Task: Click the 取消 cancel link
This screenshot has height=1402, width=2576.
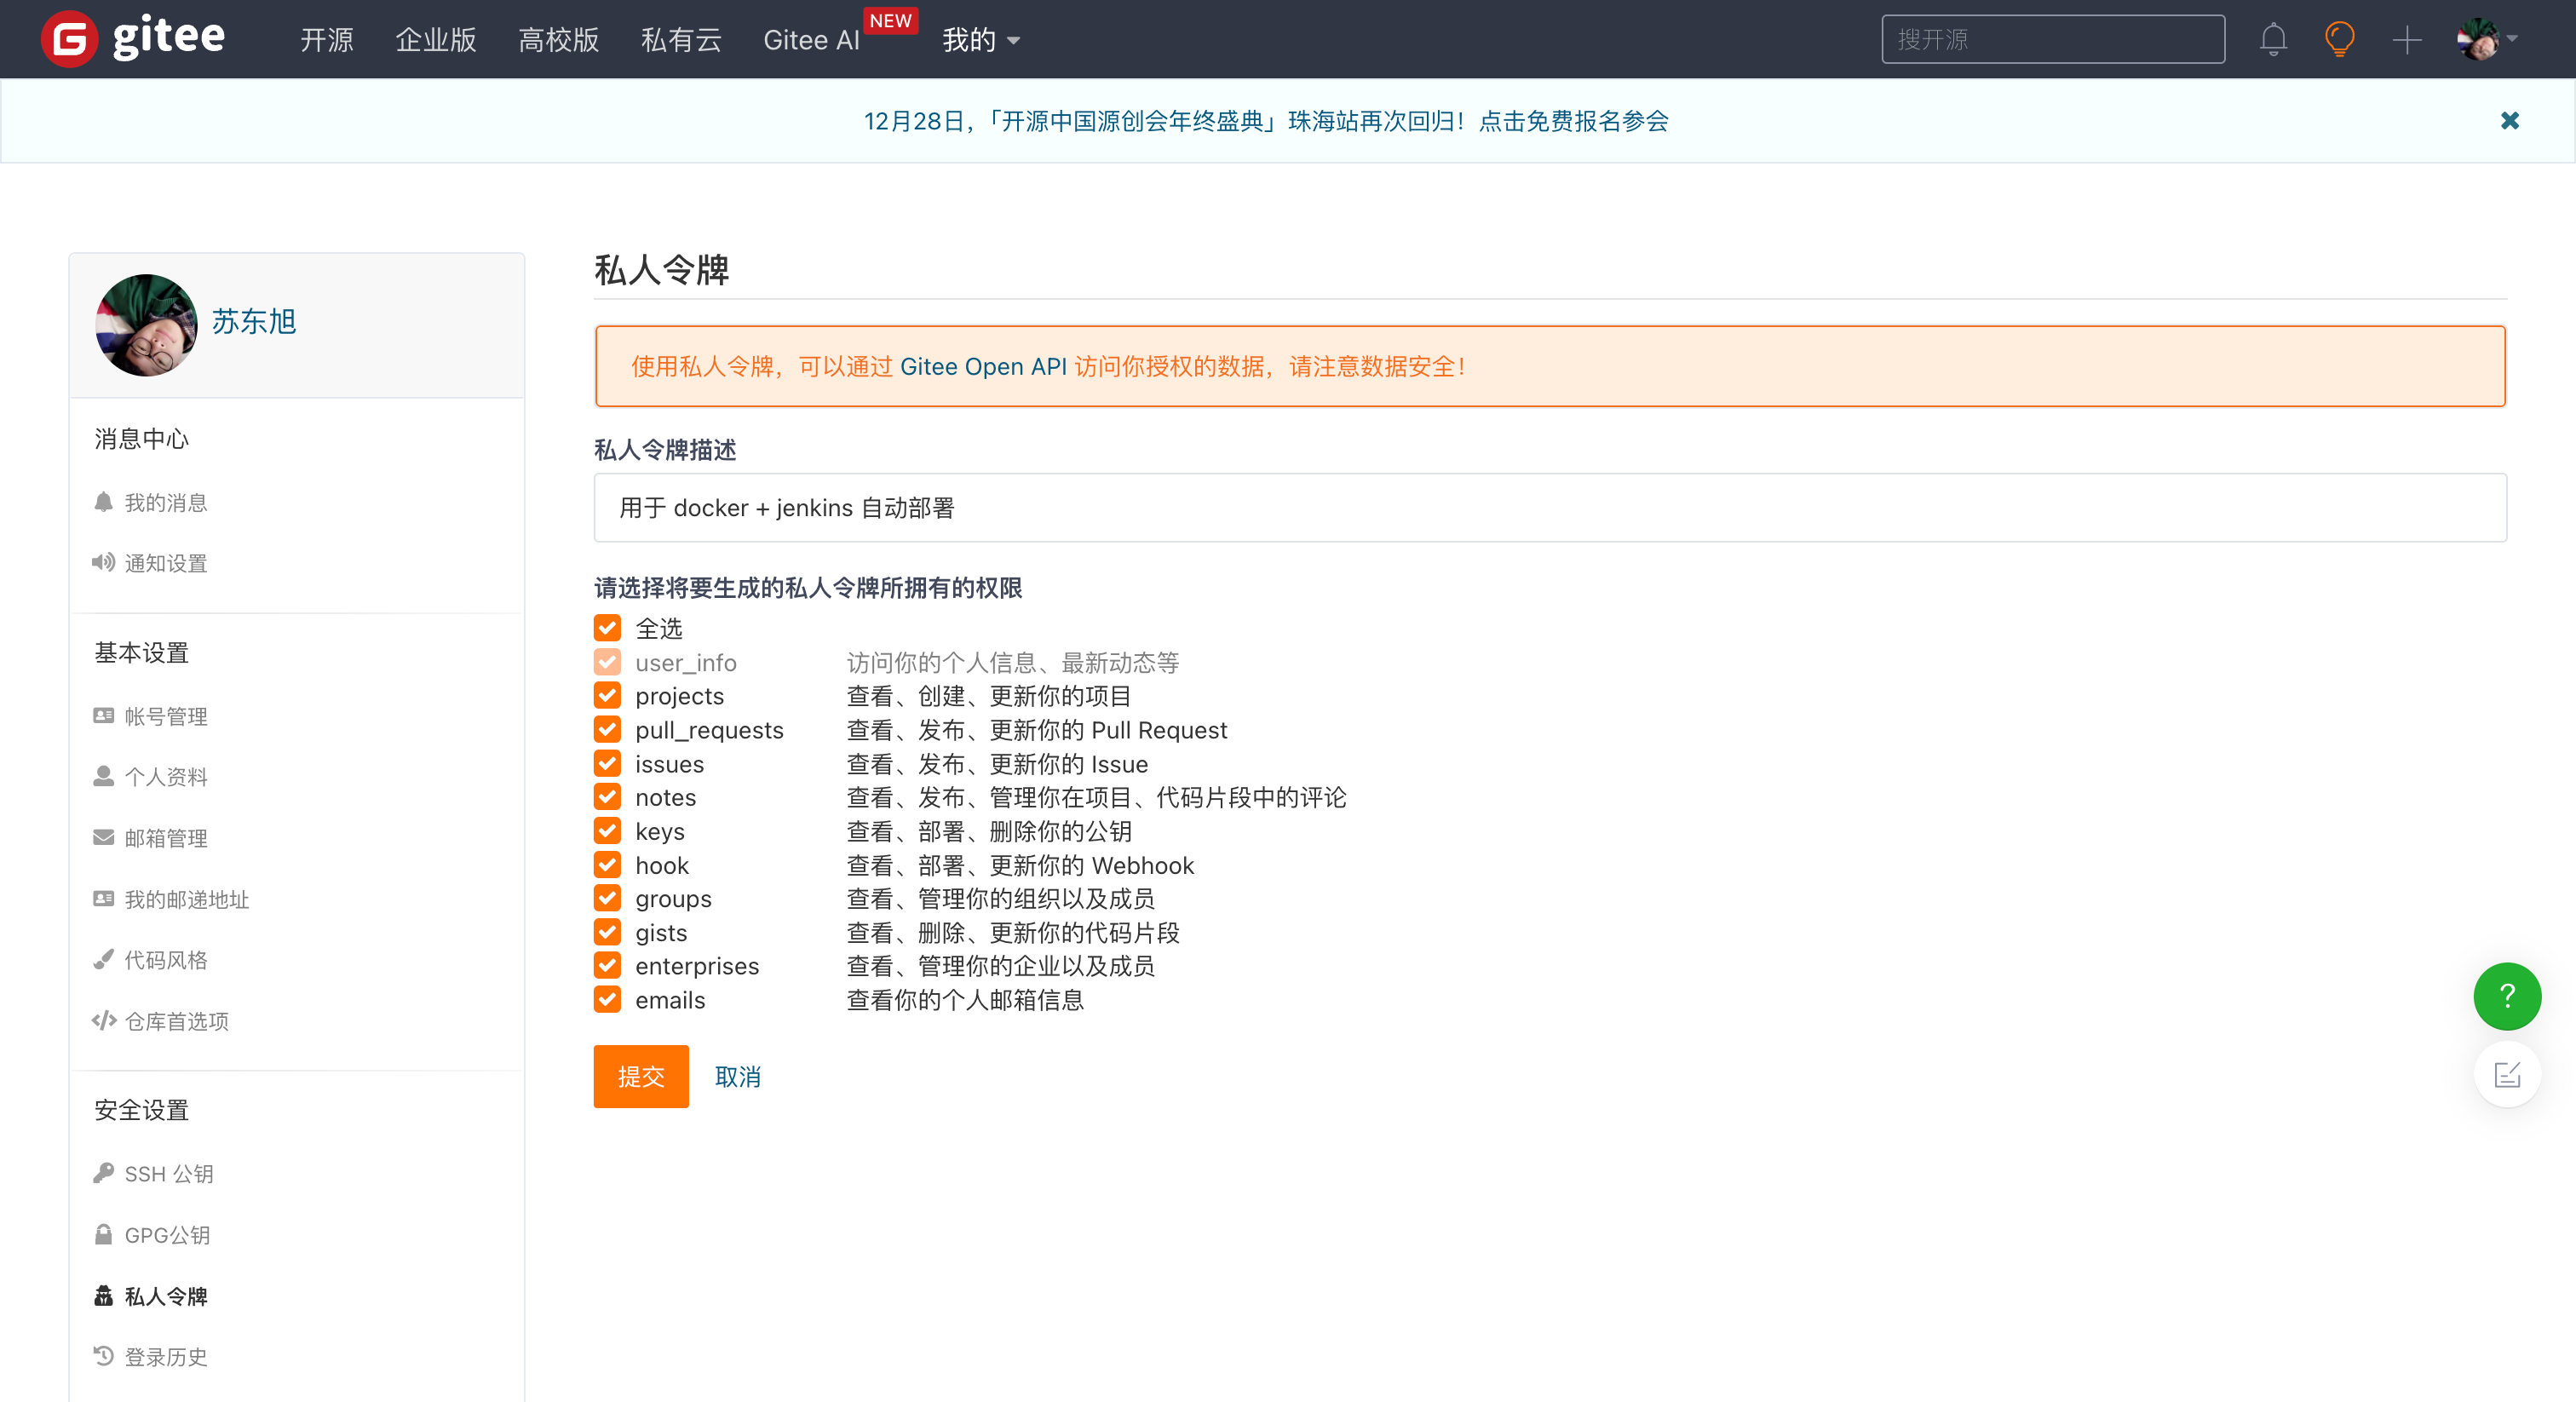Action: click(x=737, y=1076)
